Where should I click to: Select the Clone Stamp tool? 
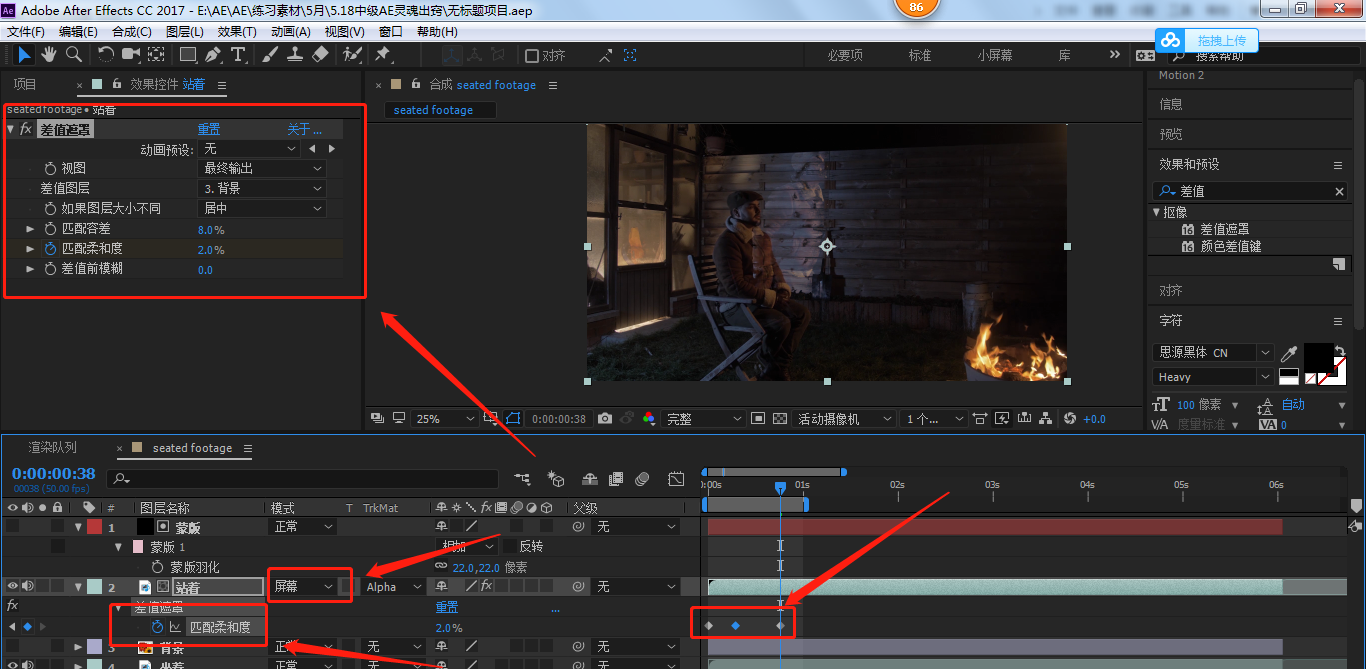[x=295, y=54]
